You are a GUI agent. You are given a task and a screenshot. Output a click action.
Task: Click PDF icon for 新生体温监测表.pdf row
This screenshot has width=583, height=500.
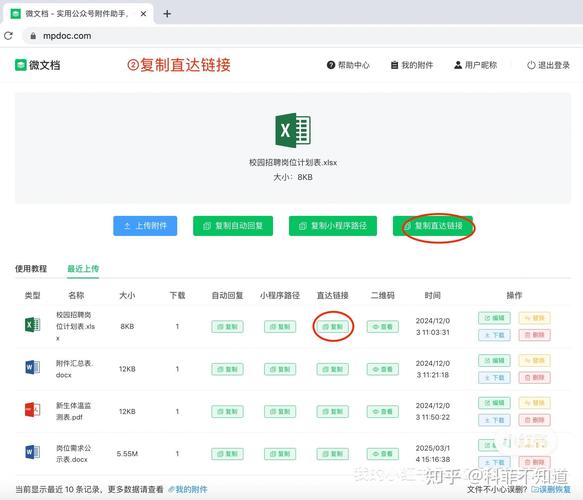click(x=32, y=410)
